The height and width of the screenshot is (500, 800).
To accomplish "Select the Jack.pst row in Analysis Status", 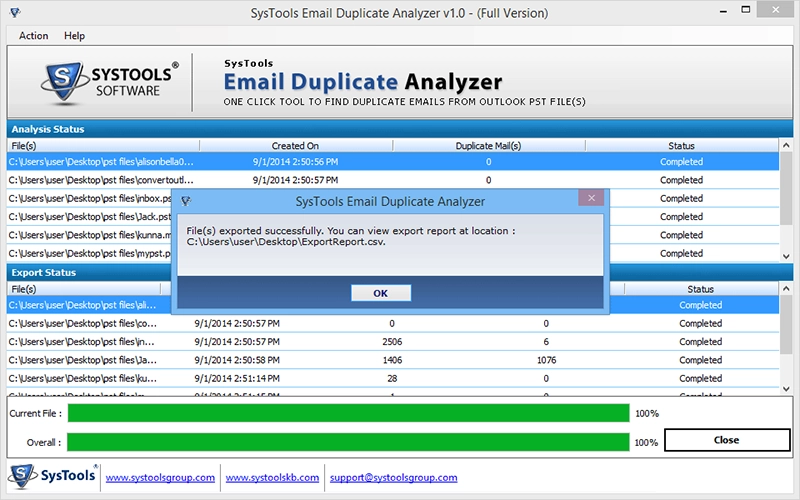I will (89, 217).
